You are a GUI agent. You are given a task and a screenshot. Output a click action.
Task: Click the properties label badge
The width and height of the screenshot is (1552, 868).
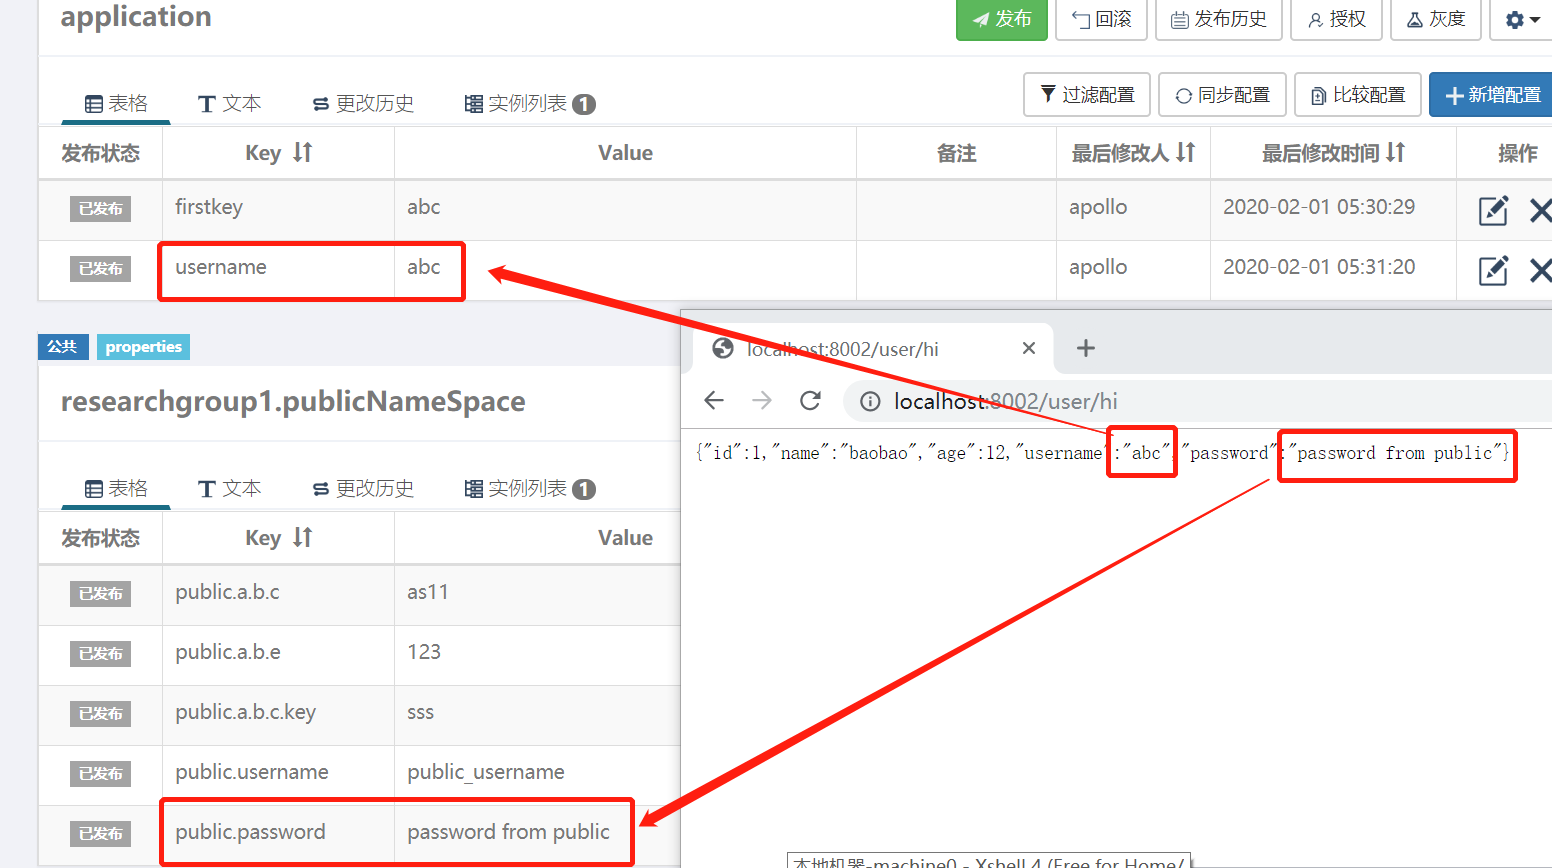pos(144,347)
